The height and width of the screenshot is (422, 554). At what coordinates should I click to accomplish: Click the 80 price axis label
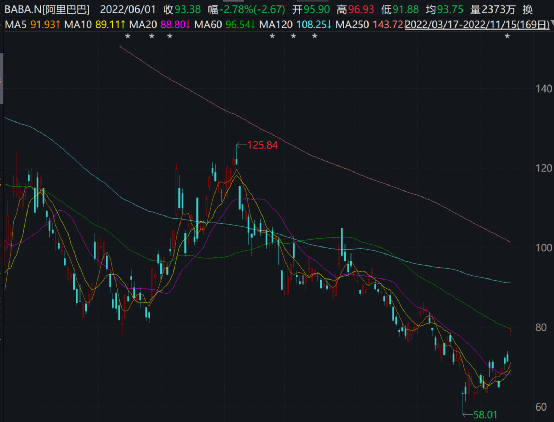point(541,327)
